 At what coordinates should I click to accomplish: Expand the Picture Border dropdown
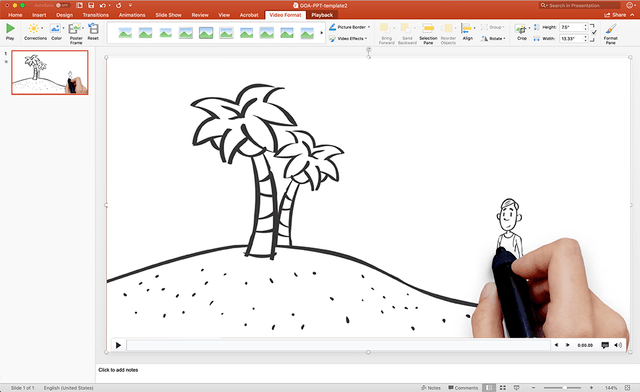(x=369, y=27)
